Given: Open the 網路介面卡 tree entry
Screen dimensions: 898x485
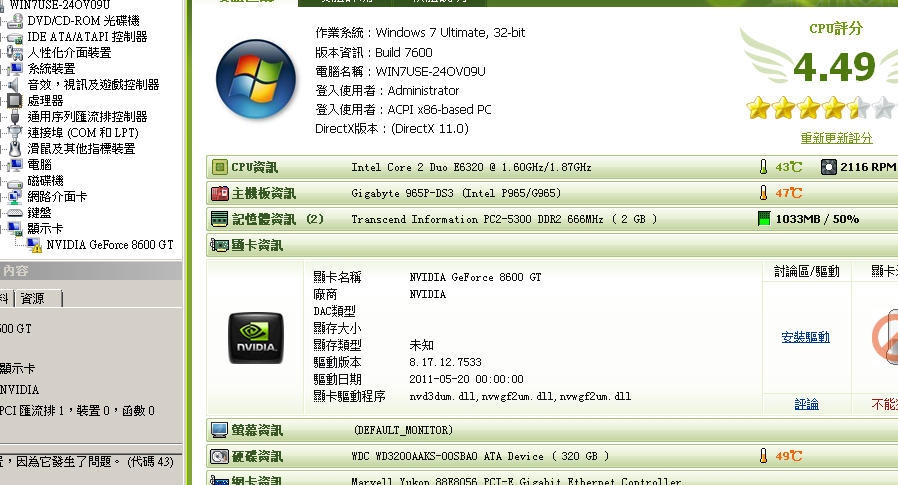Looking at the screenshot, I should (57, 197).
